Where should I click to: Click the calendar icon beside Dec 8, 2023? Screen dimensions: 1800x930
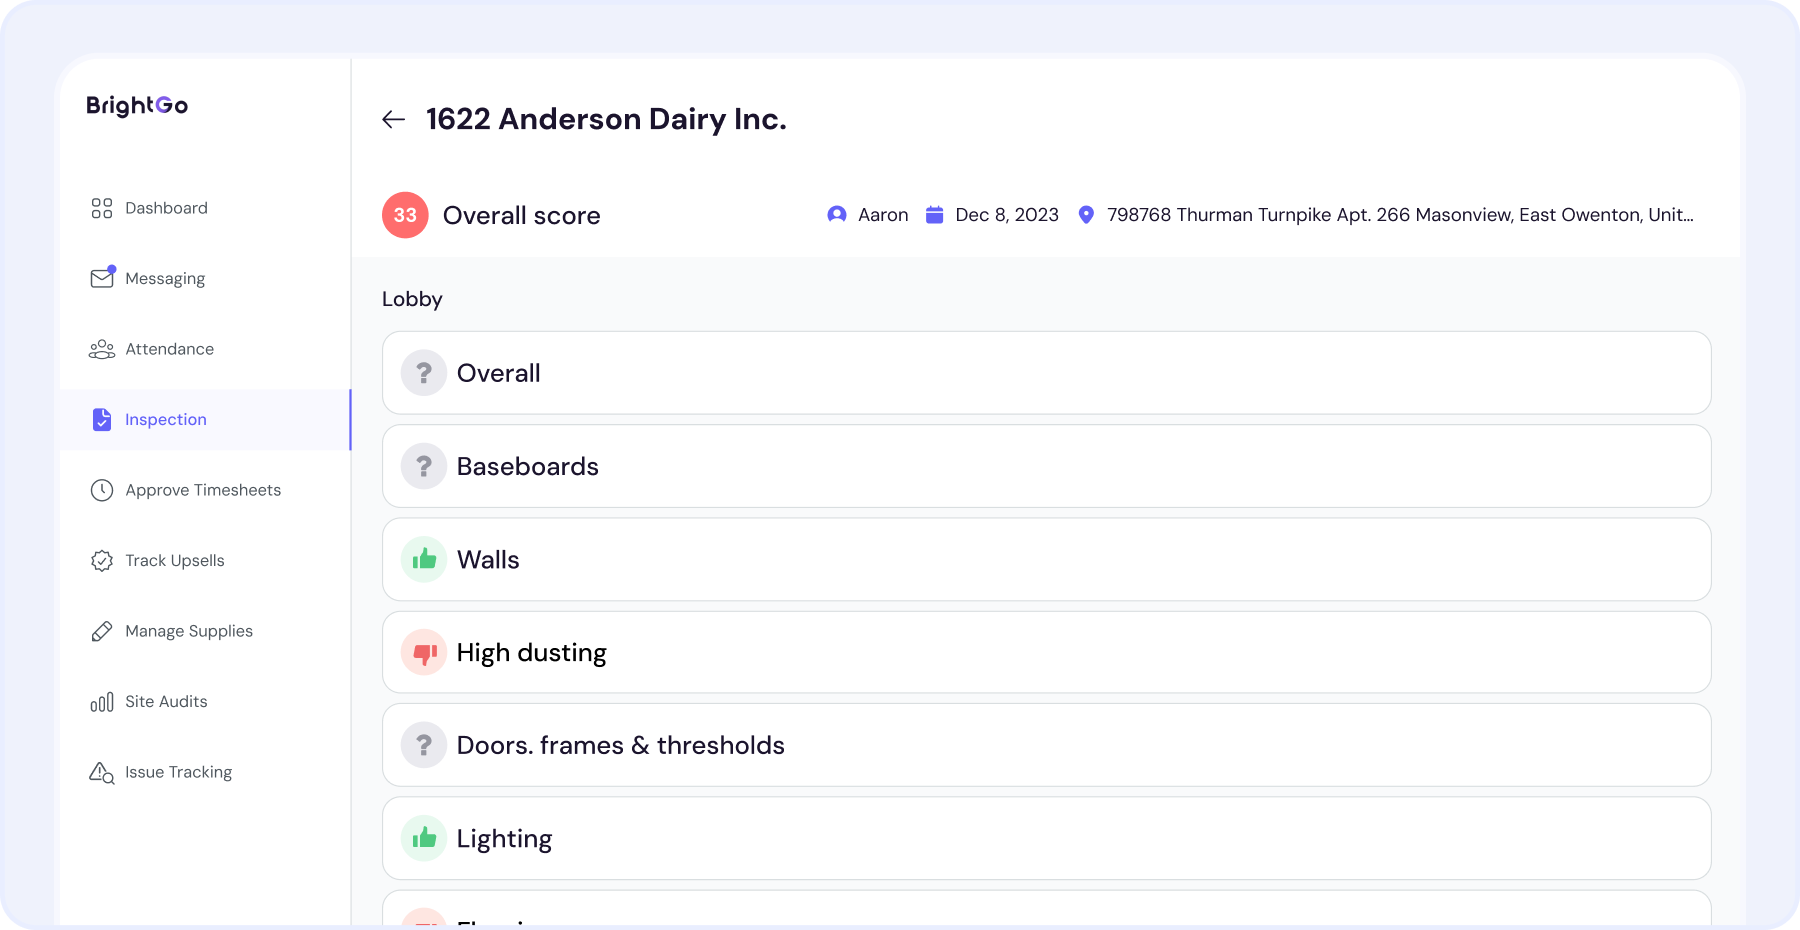(934, 214)
